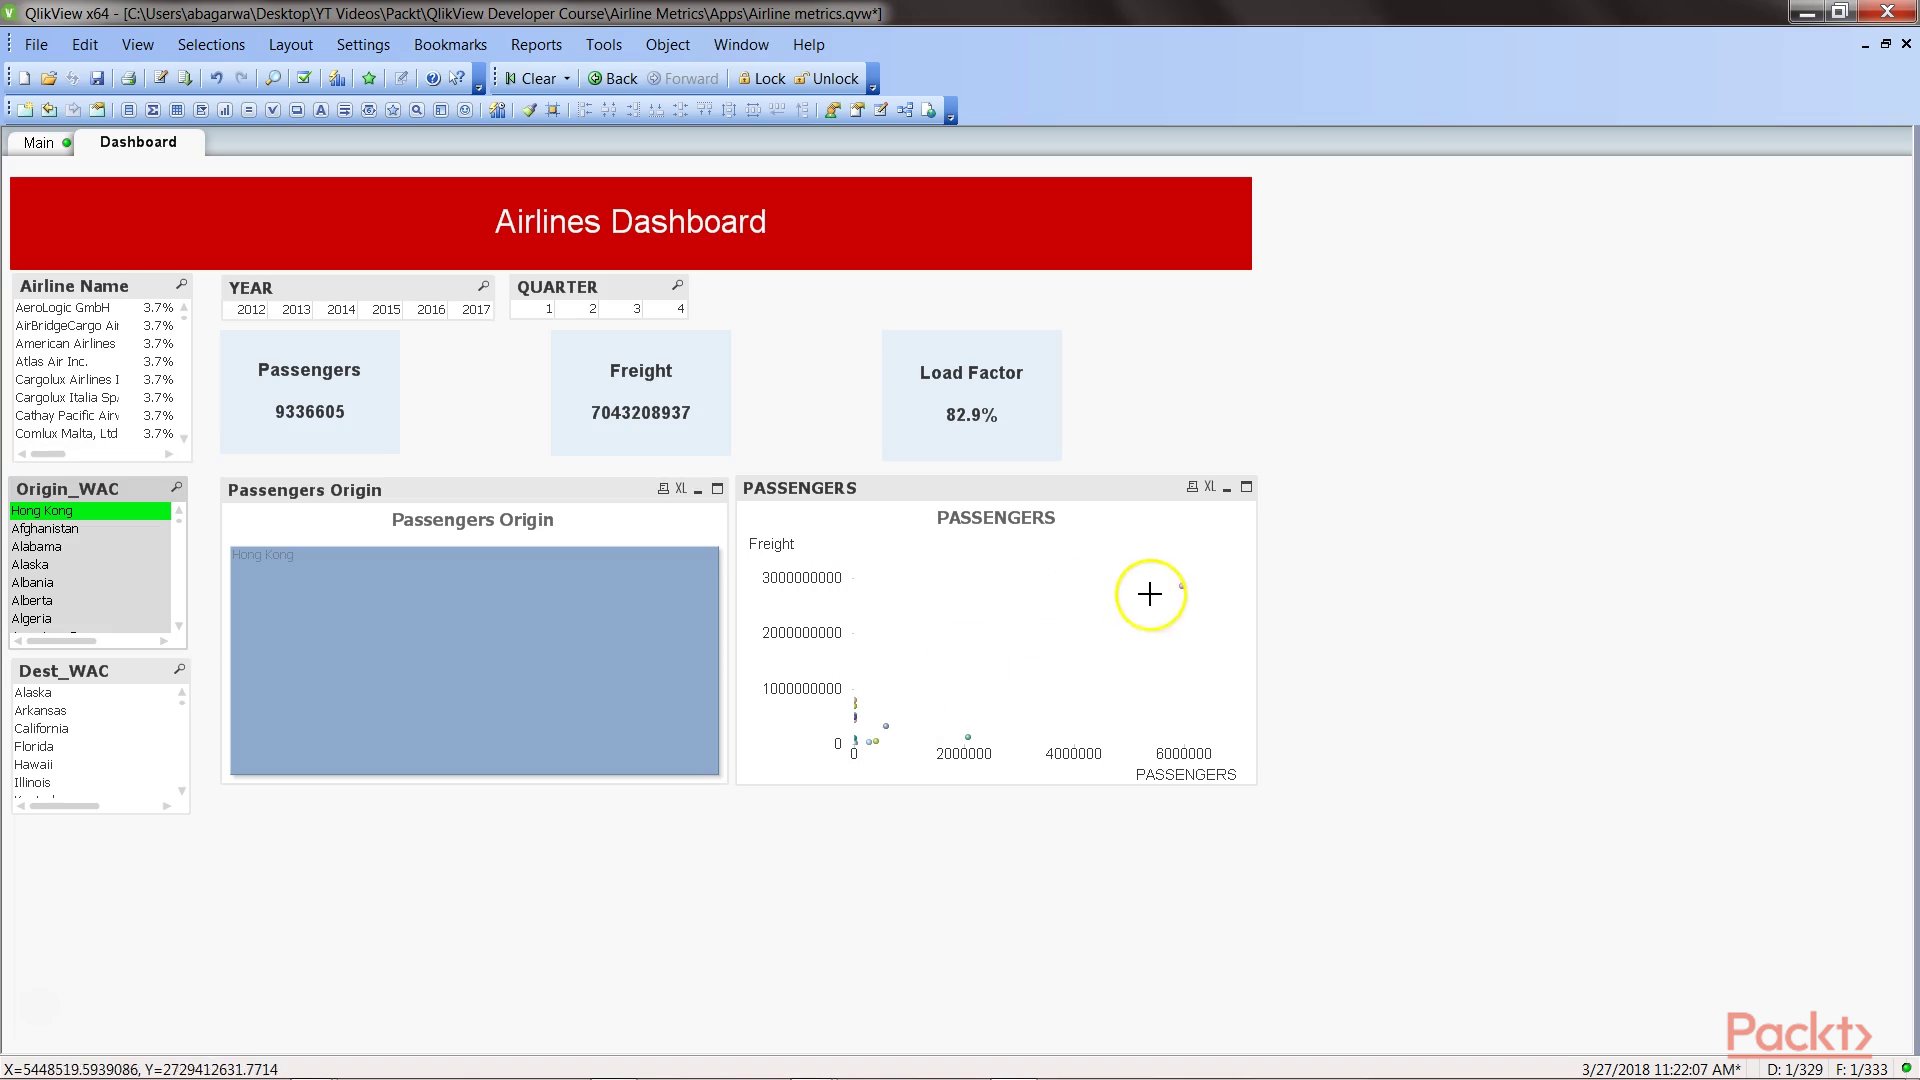Toggle year 2017 in YEAR listbox
1920x1080 pixels.
coord(471,310)
